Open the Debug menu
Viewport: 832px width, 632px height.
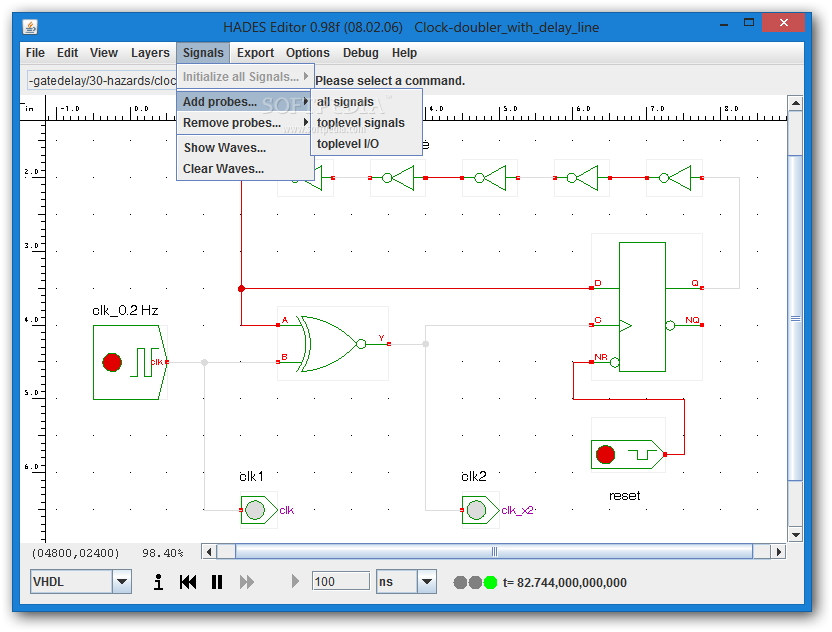coord(361,53)
